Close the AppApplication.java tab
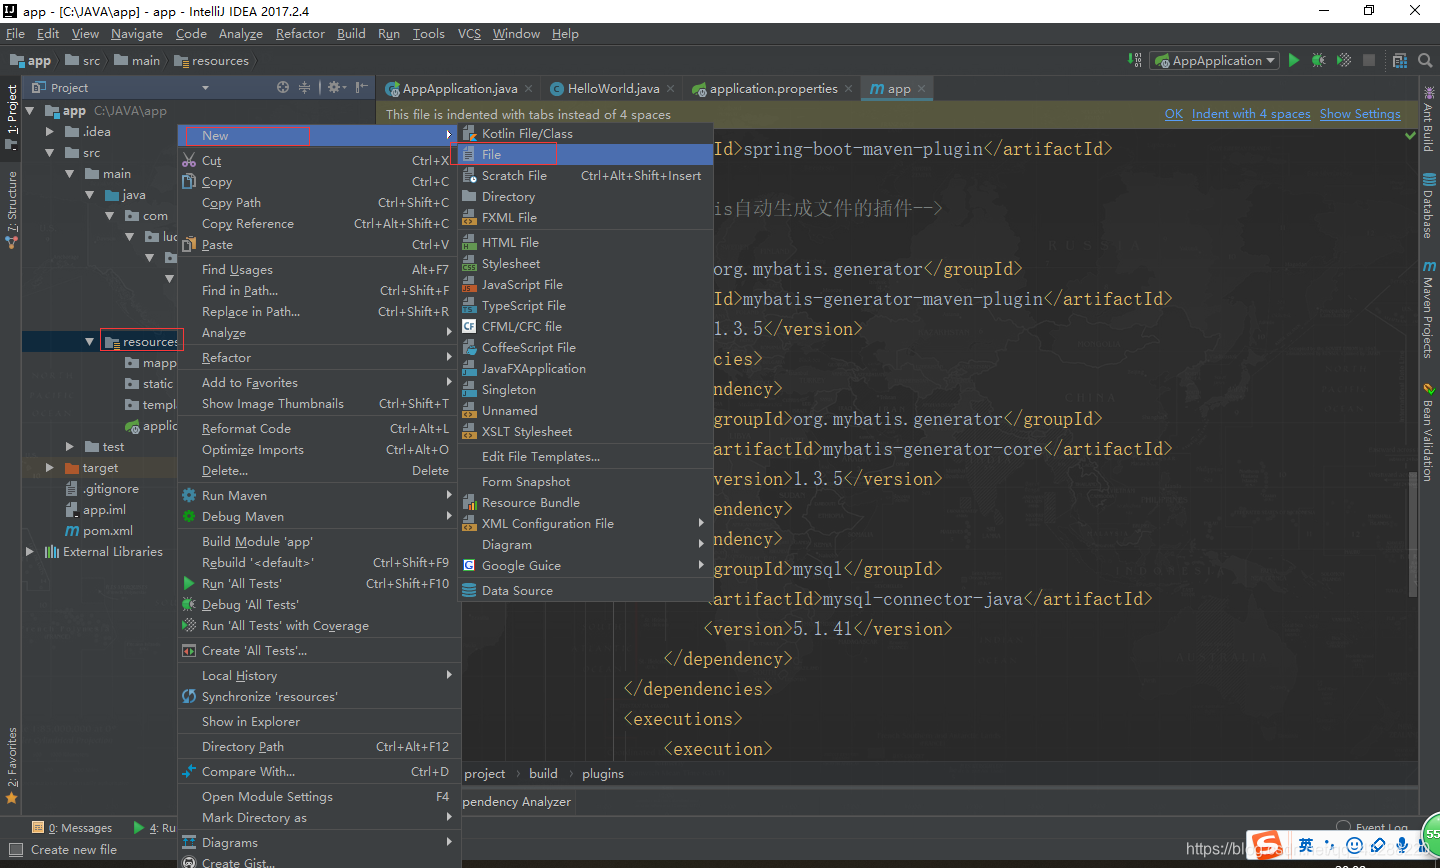 click(528, 89)
